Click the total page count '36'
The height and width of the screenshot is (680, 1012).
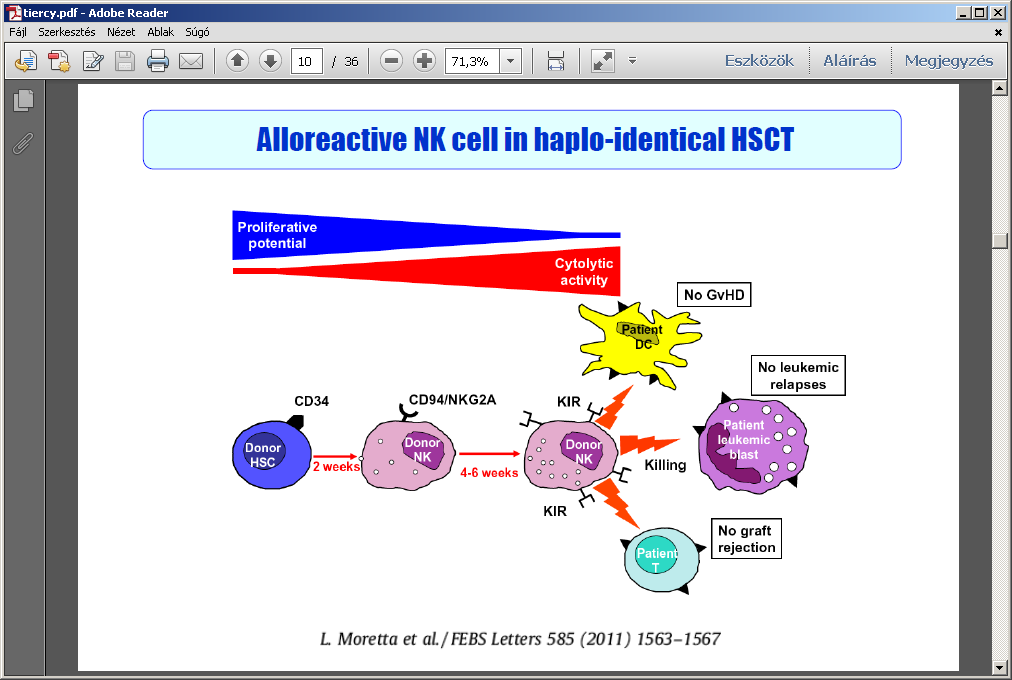coord(351,61)
